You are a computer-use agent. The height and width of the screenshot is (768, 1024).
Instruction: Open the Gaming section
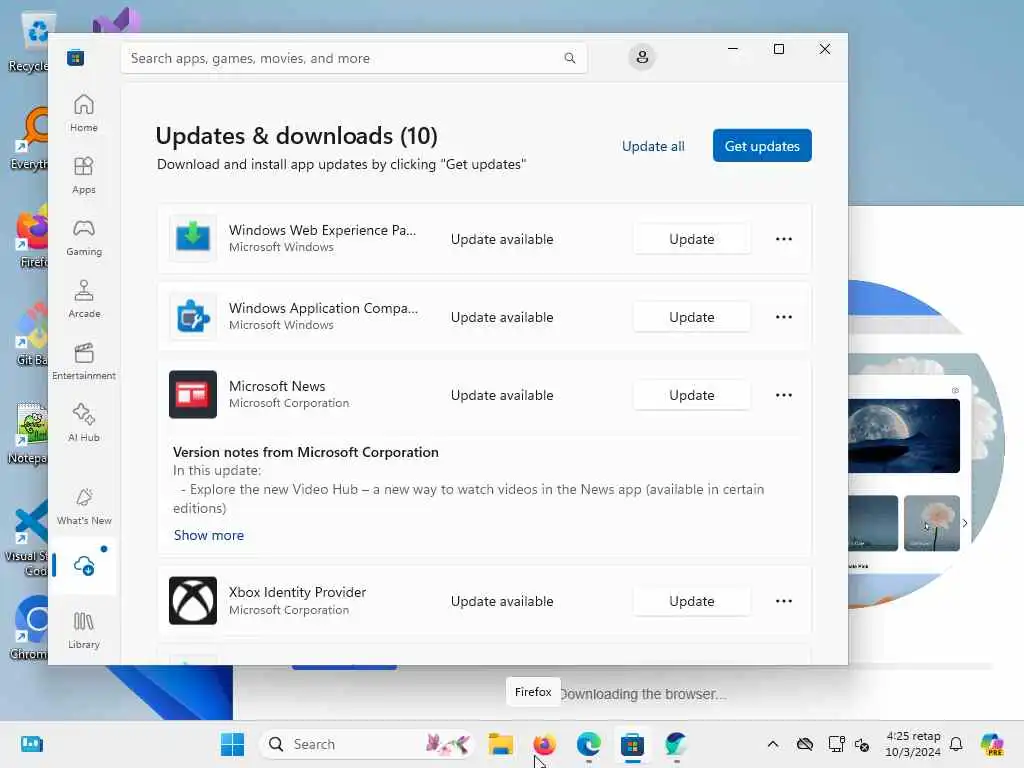click(x=84, y=237)
